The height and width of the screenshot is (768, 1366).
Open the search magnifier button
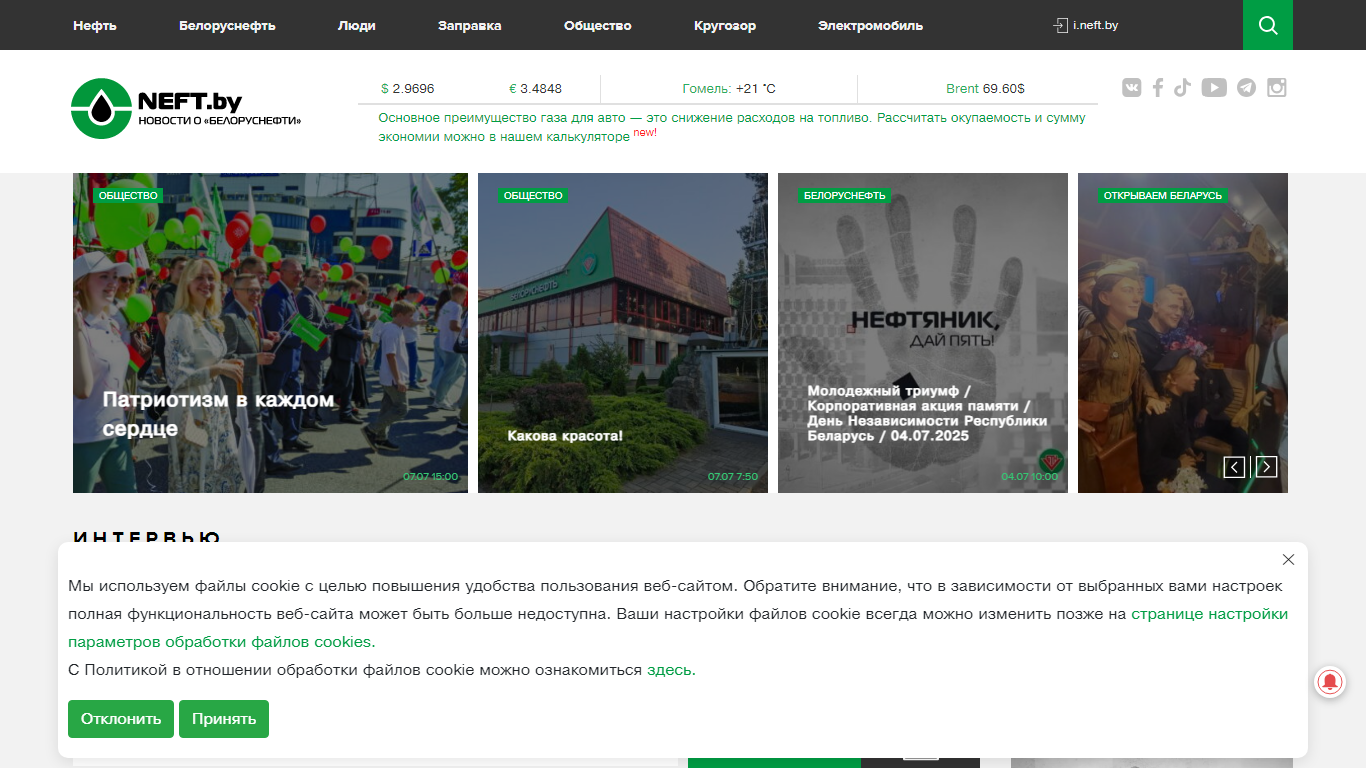coord(1268,25)
